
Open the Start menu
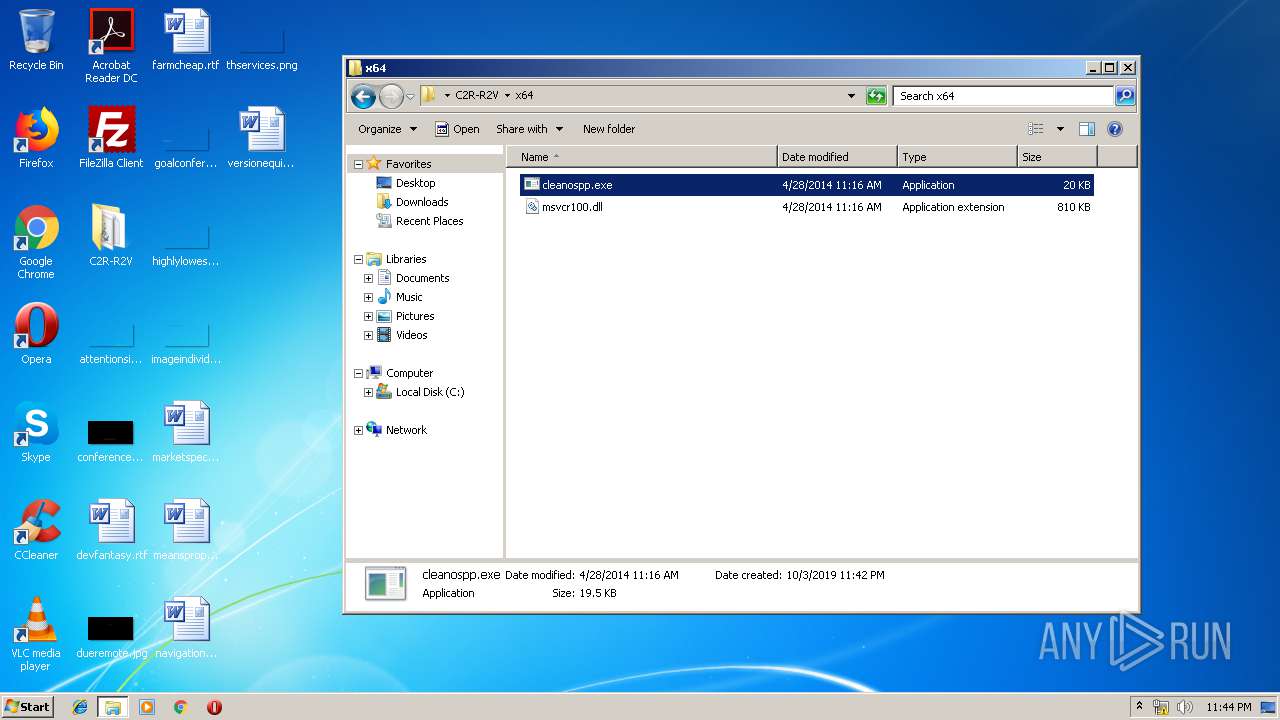28,706
